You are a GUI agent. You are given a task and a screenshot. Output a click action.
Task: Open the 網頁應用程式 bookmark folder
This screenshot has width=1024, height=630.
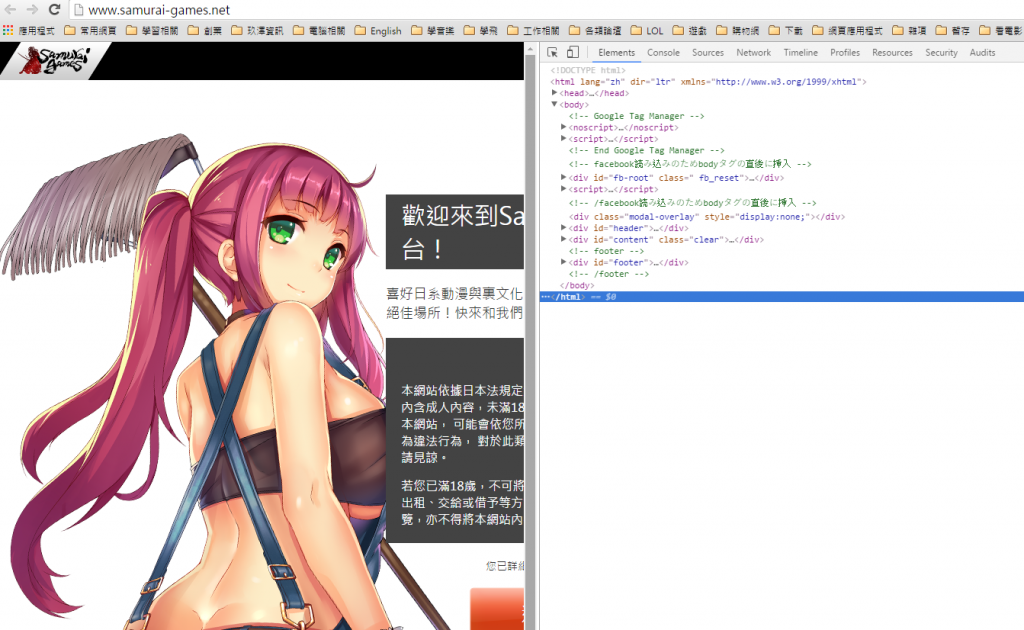point(848,30)
